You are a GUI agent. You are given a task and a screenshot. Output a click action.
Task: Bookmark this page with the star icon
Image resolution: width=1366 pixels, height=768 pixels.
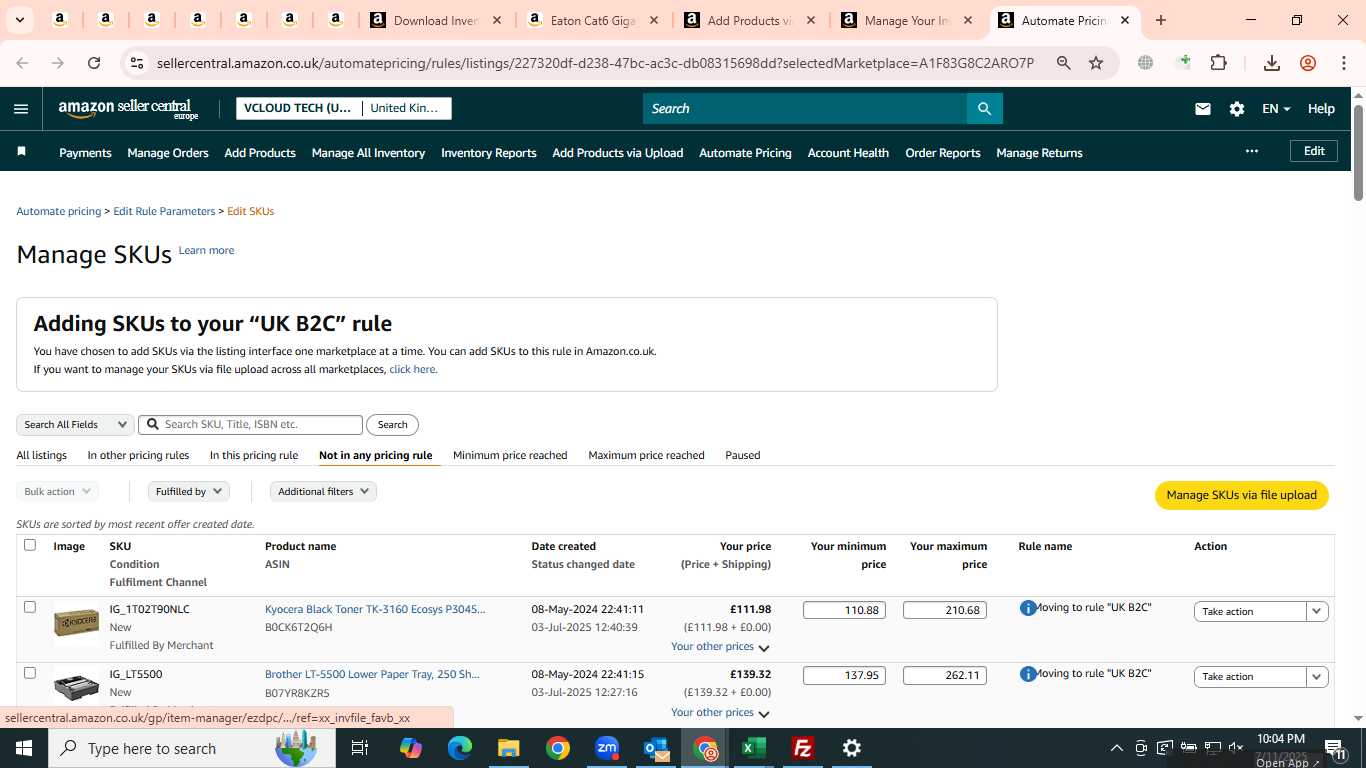[1096, 63]
